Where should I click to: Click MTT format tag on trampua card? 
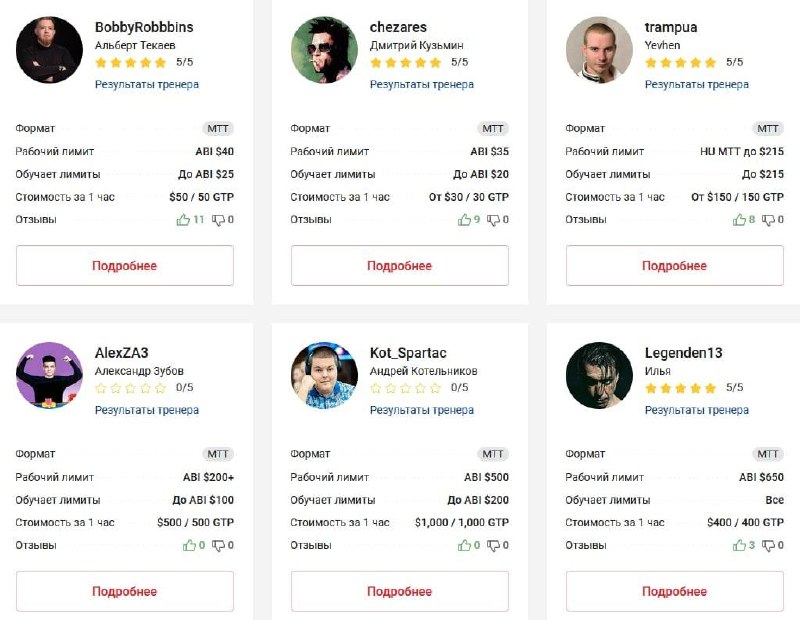coord(768,129)
